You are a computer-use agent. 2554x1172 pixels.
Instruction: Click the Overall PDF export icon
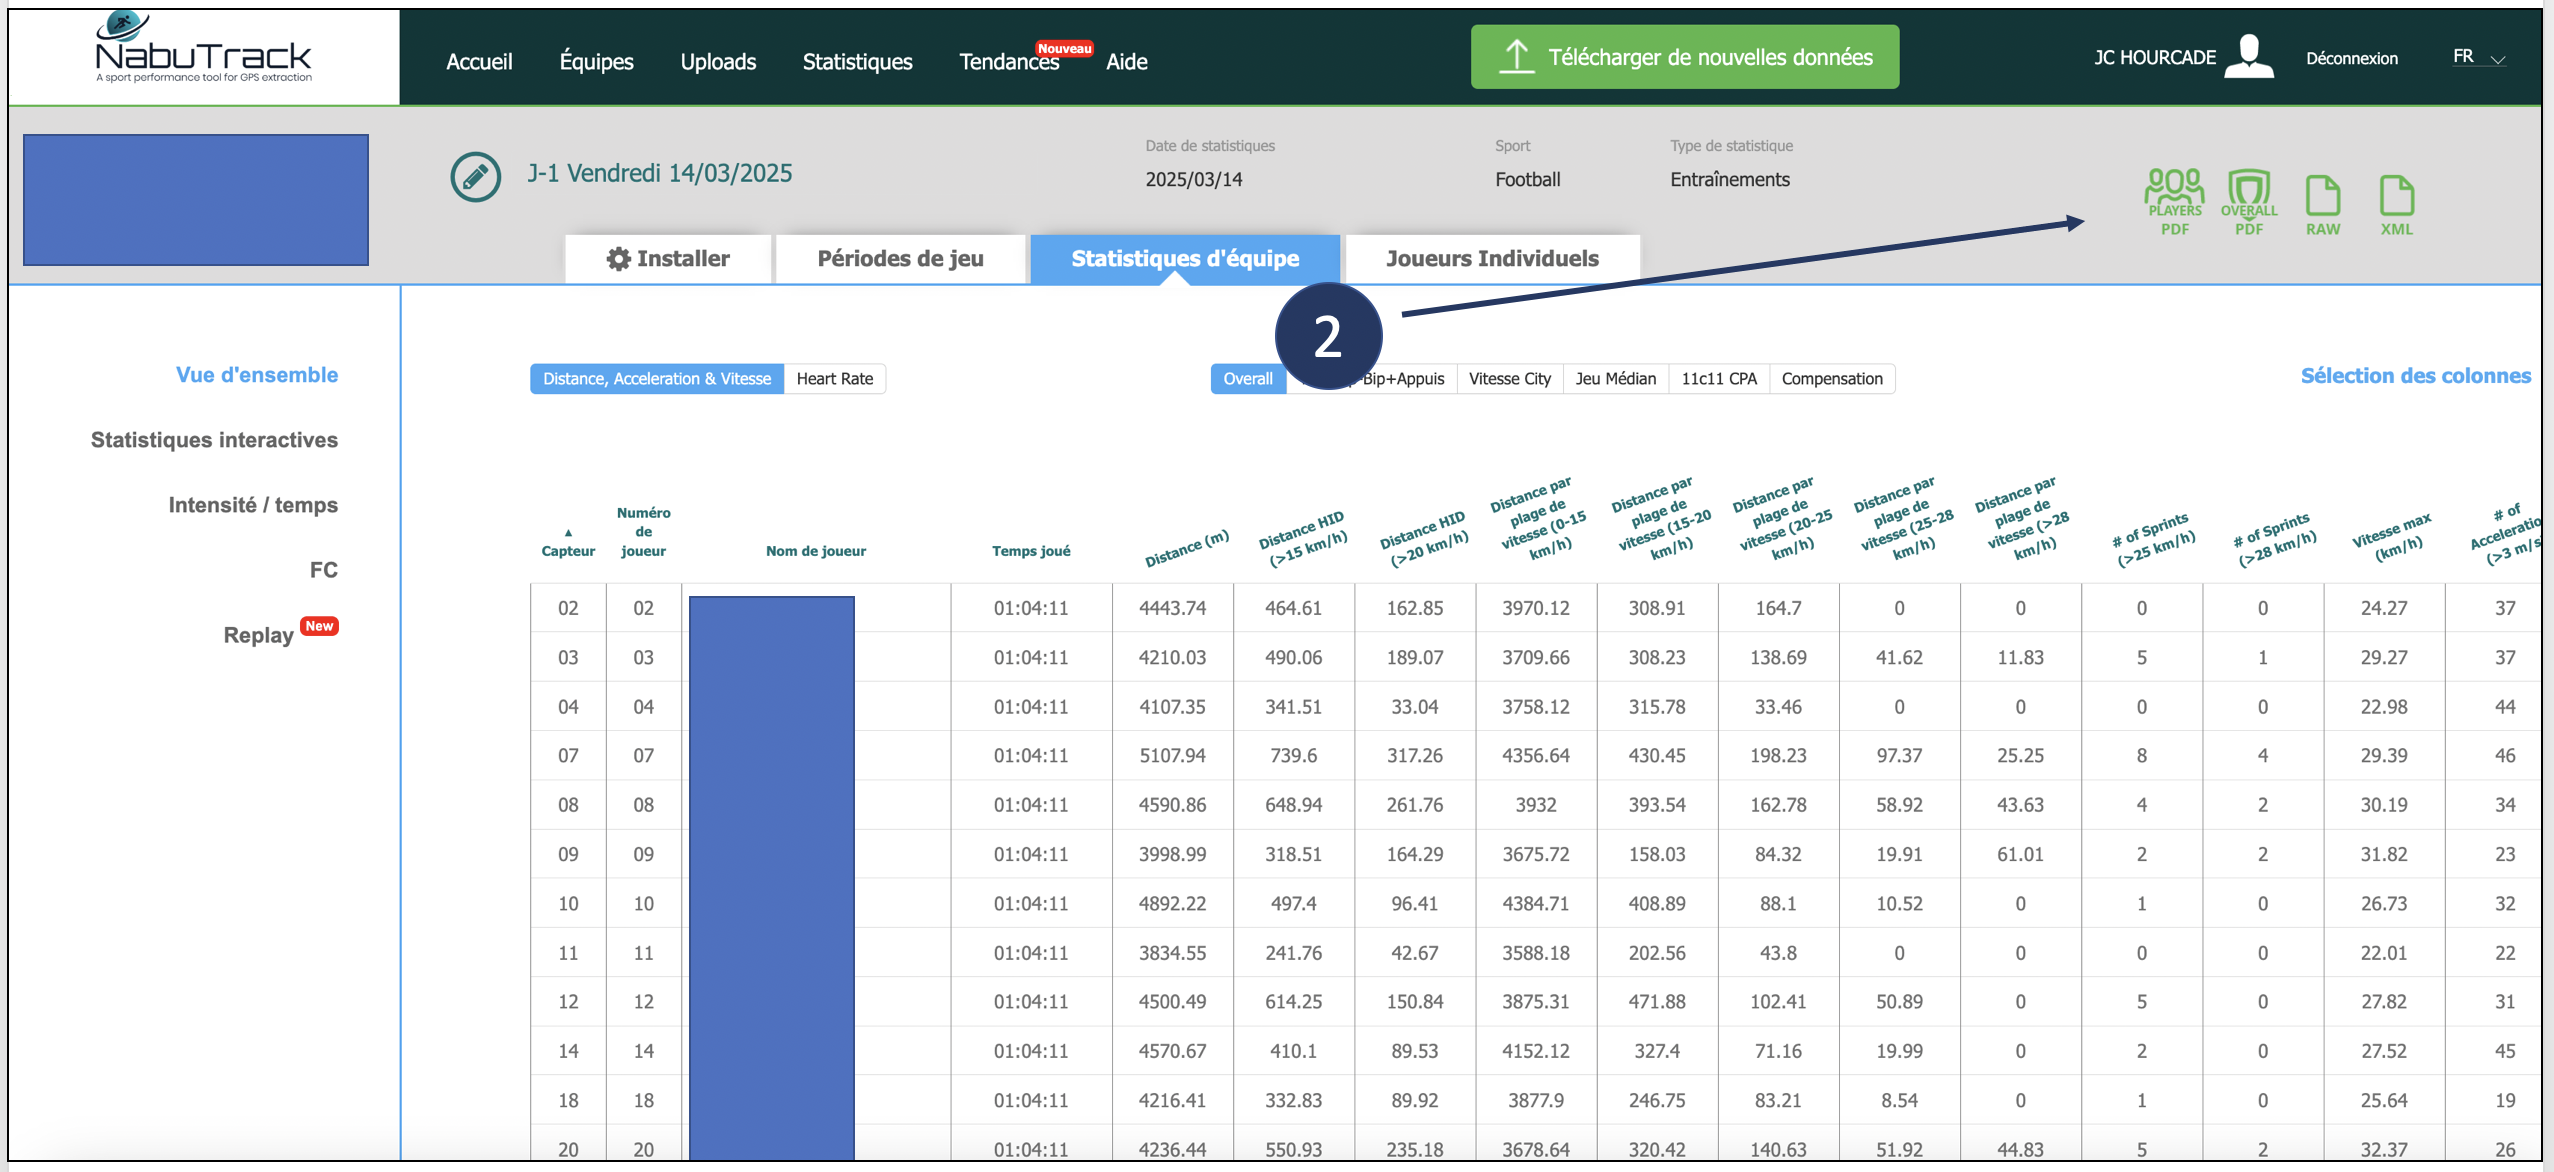(x=2248, y=200)
